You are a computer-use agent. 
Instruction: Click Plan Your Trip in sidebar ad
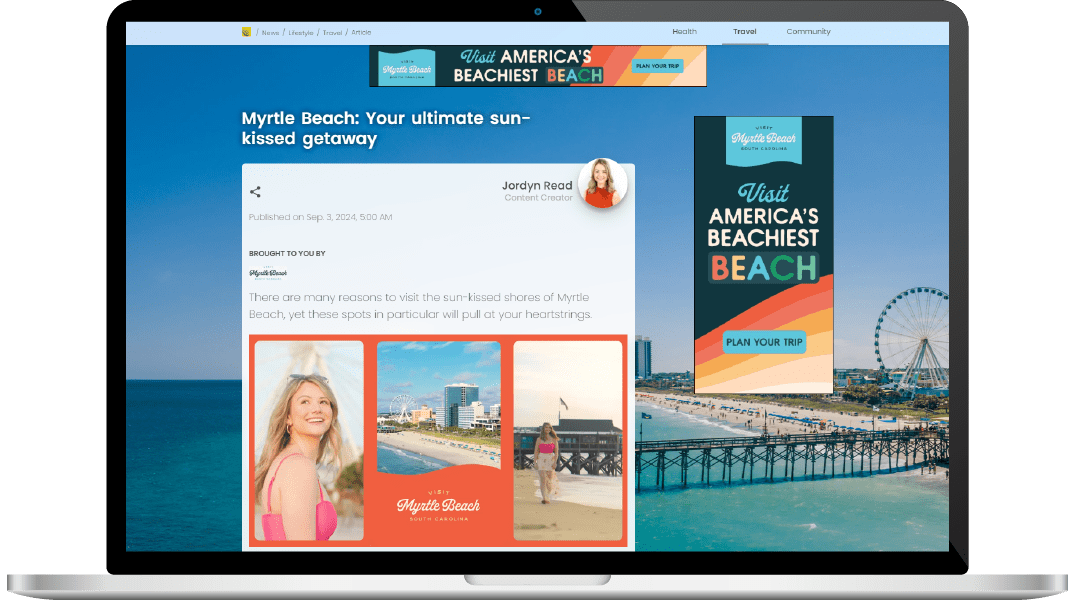[764, 342]
